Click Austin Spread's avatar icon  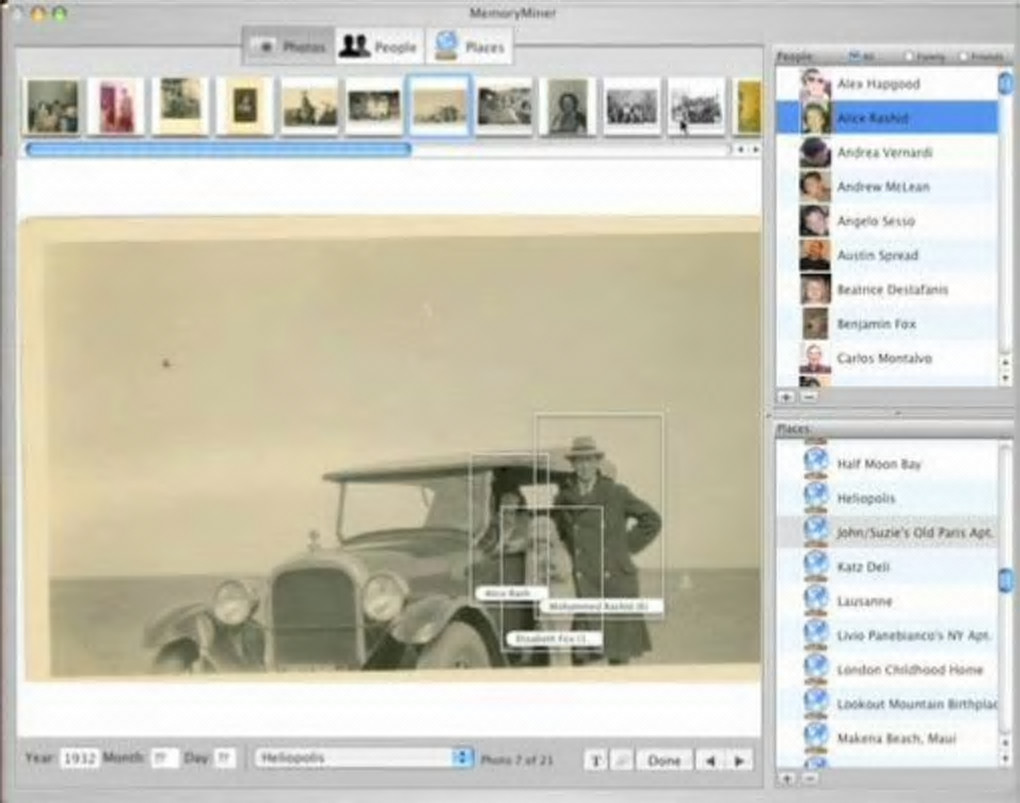814,255
